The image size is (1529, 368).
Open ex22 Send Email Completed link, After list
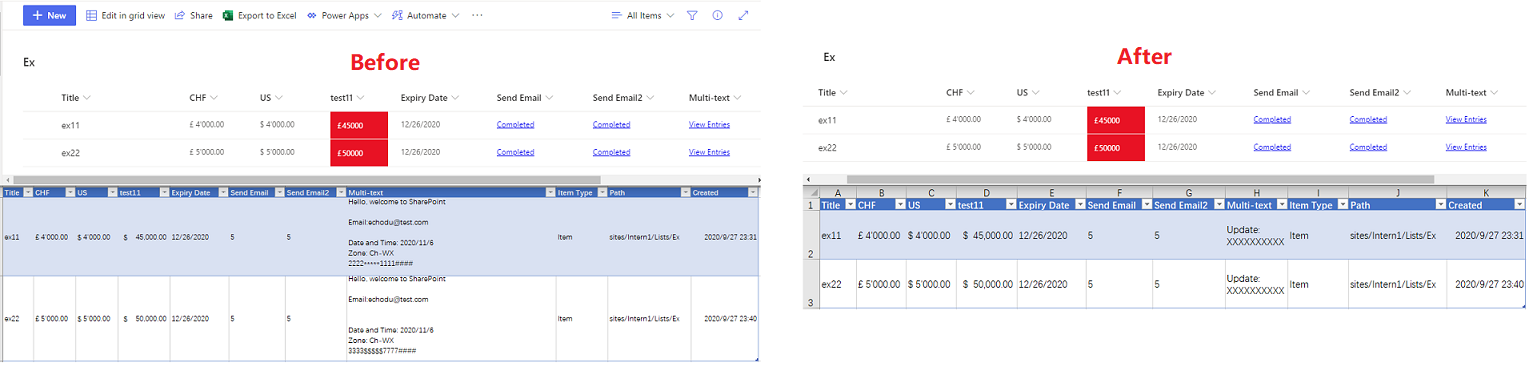[x=1272, y=147]
